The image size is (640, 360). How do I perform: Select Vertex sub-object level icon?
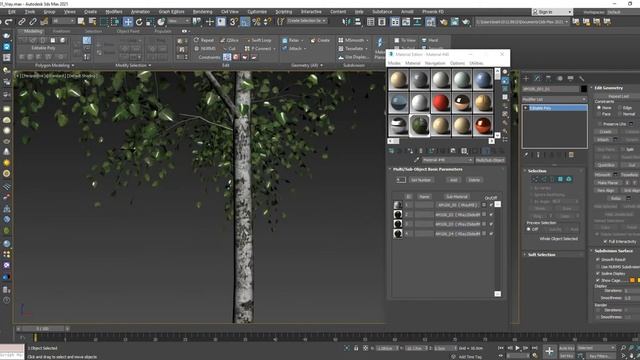pyautogui.click(x=536, y=179)
